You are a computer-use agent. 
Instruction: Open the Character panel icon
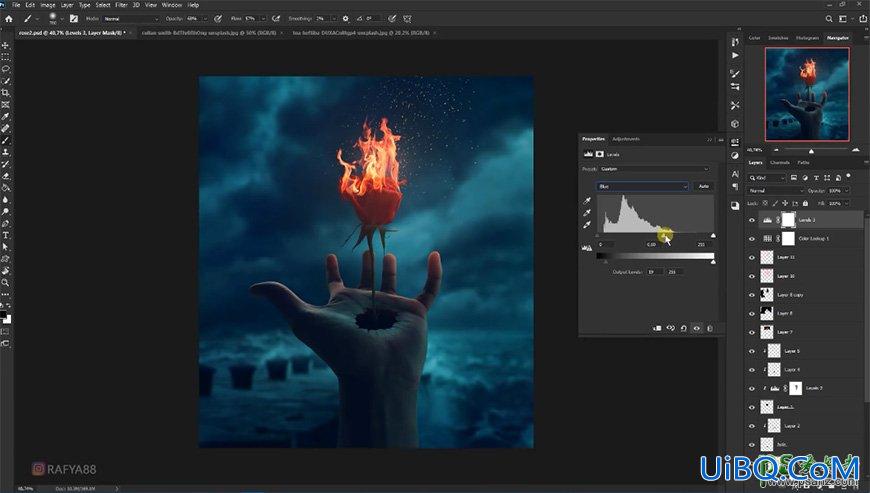pyautogui.click(x=735, y=174)
